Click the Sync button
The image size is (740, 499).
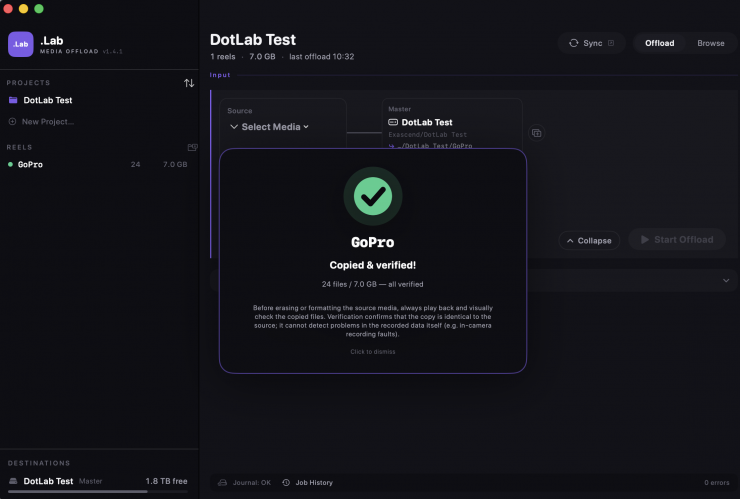592,43
